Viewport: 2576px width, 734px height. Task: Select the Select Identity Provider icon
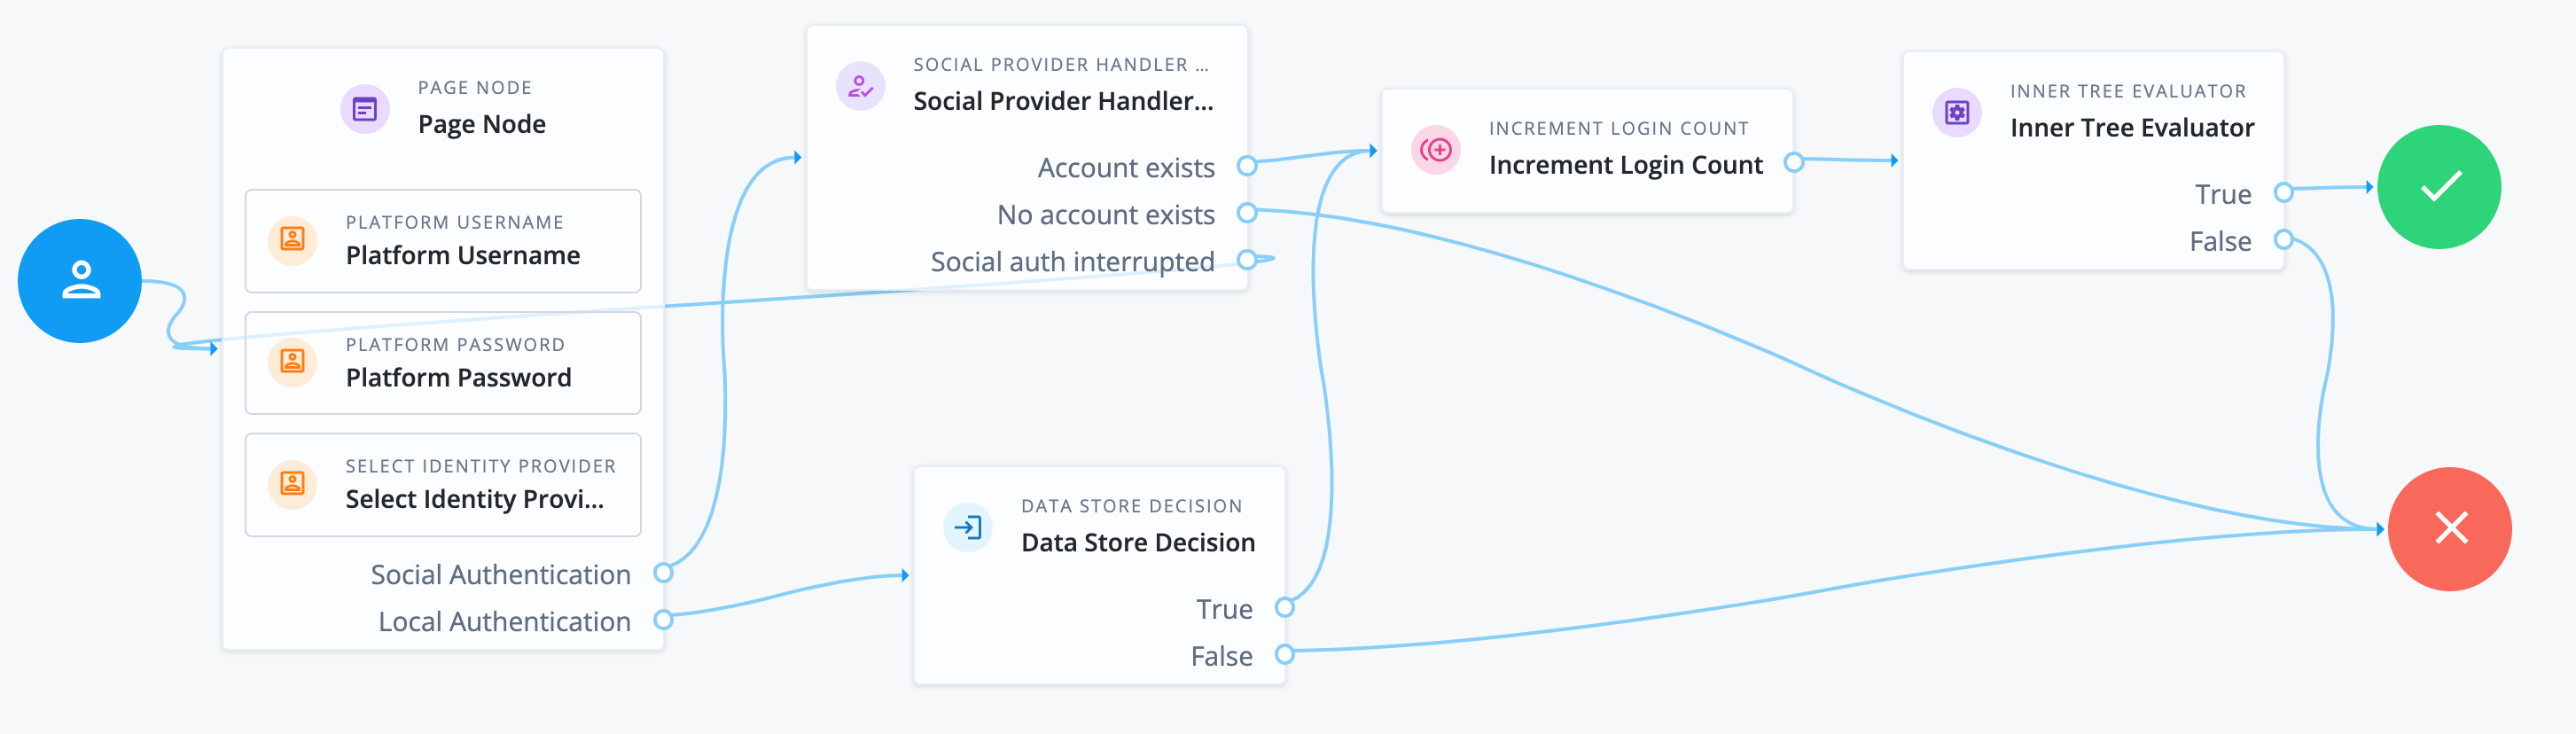[x=292, y=483]
